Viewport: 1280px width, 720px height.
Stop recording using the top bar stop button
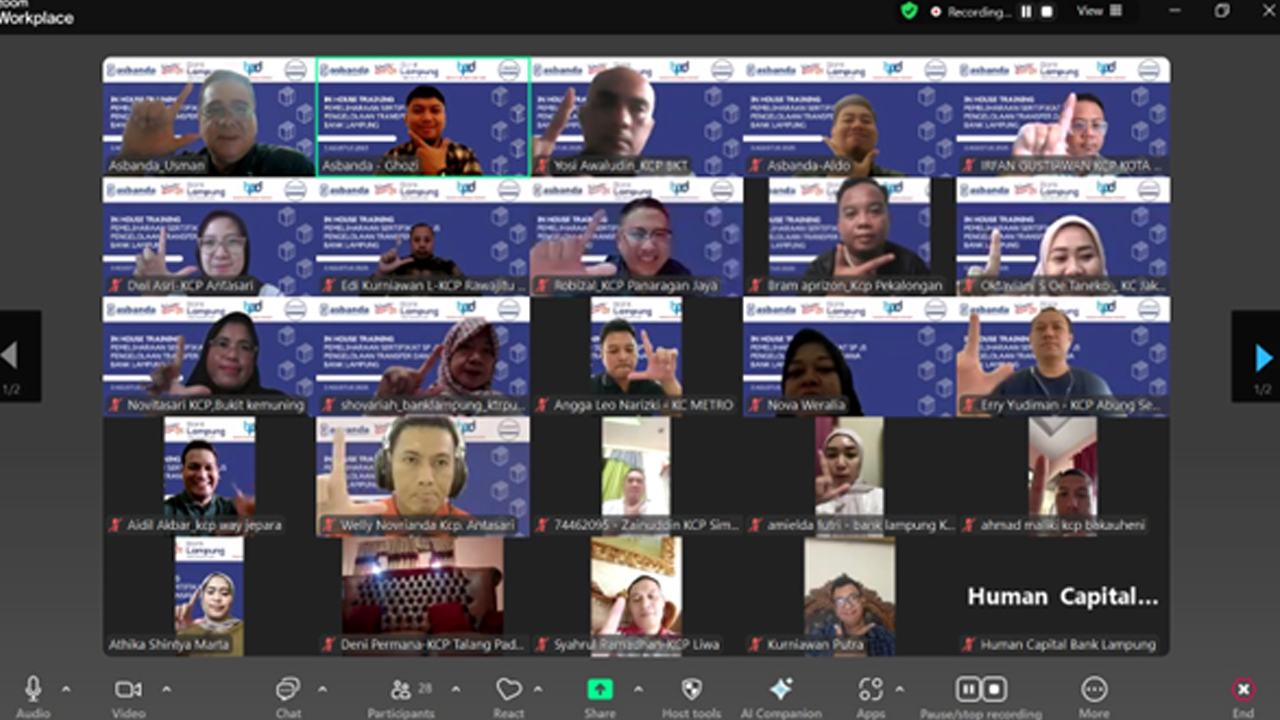pyautogui.click(x=1047, y=12)
